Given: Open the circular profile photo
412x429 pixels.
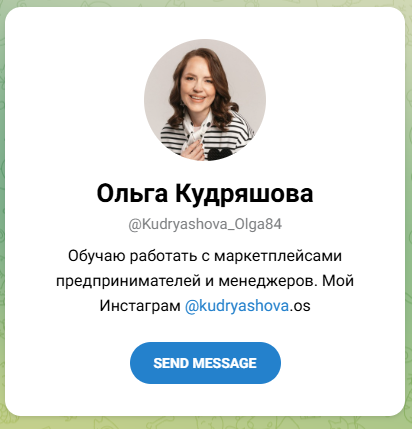Looking at the screenshot, I should click(205, 100).
